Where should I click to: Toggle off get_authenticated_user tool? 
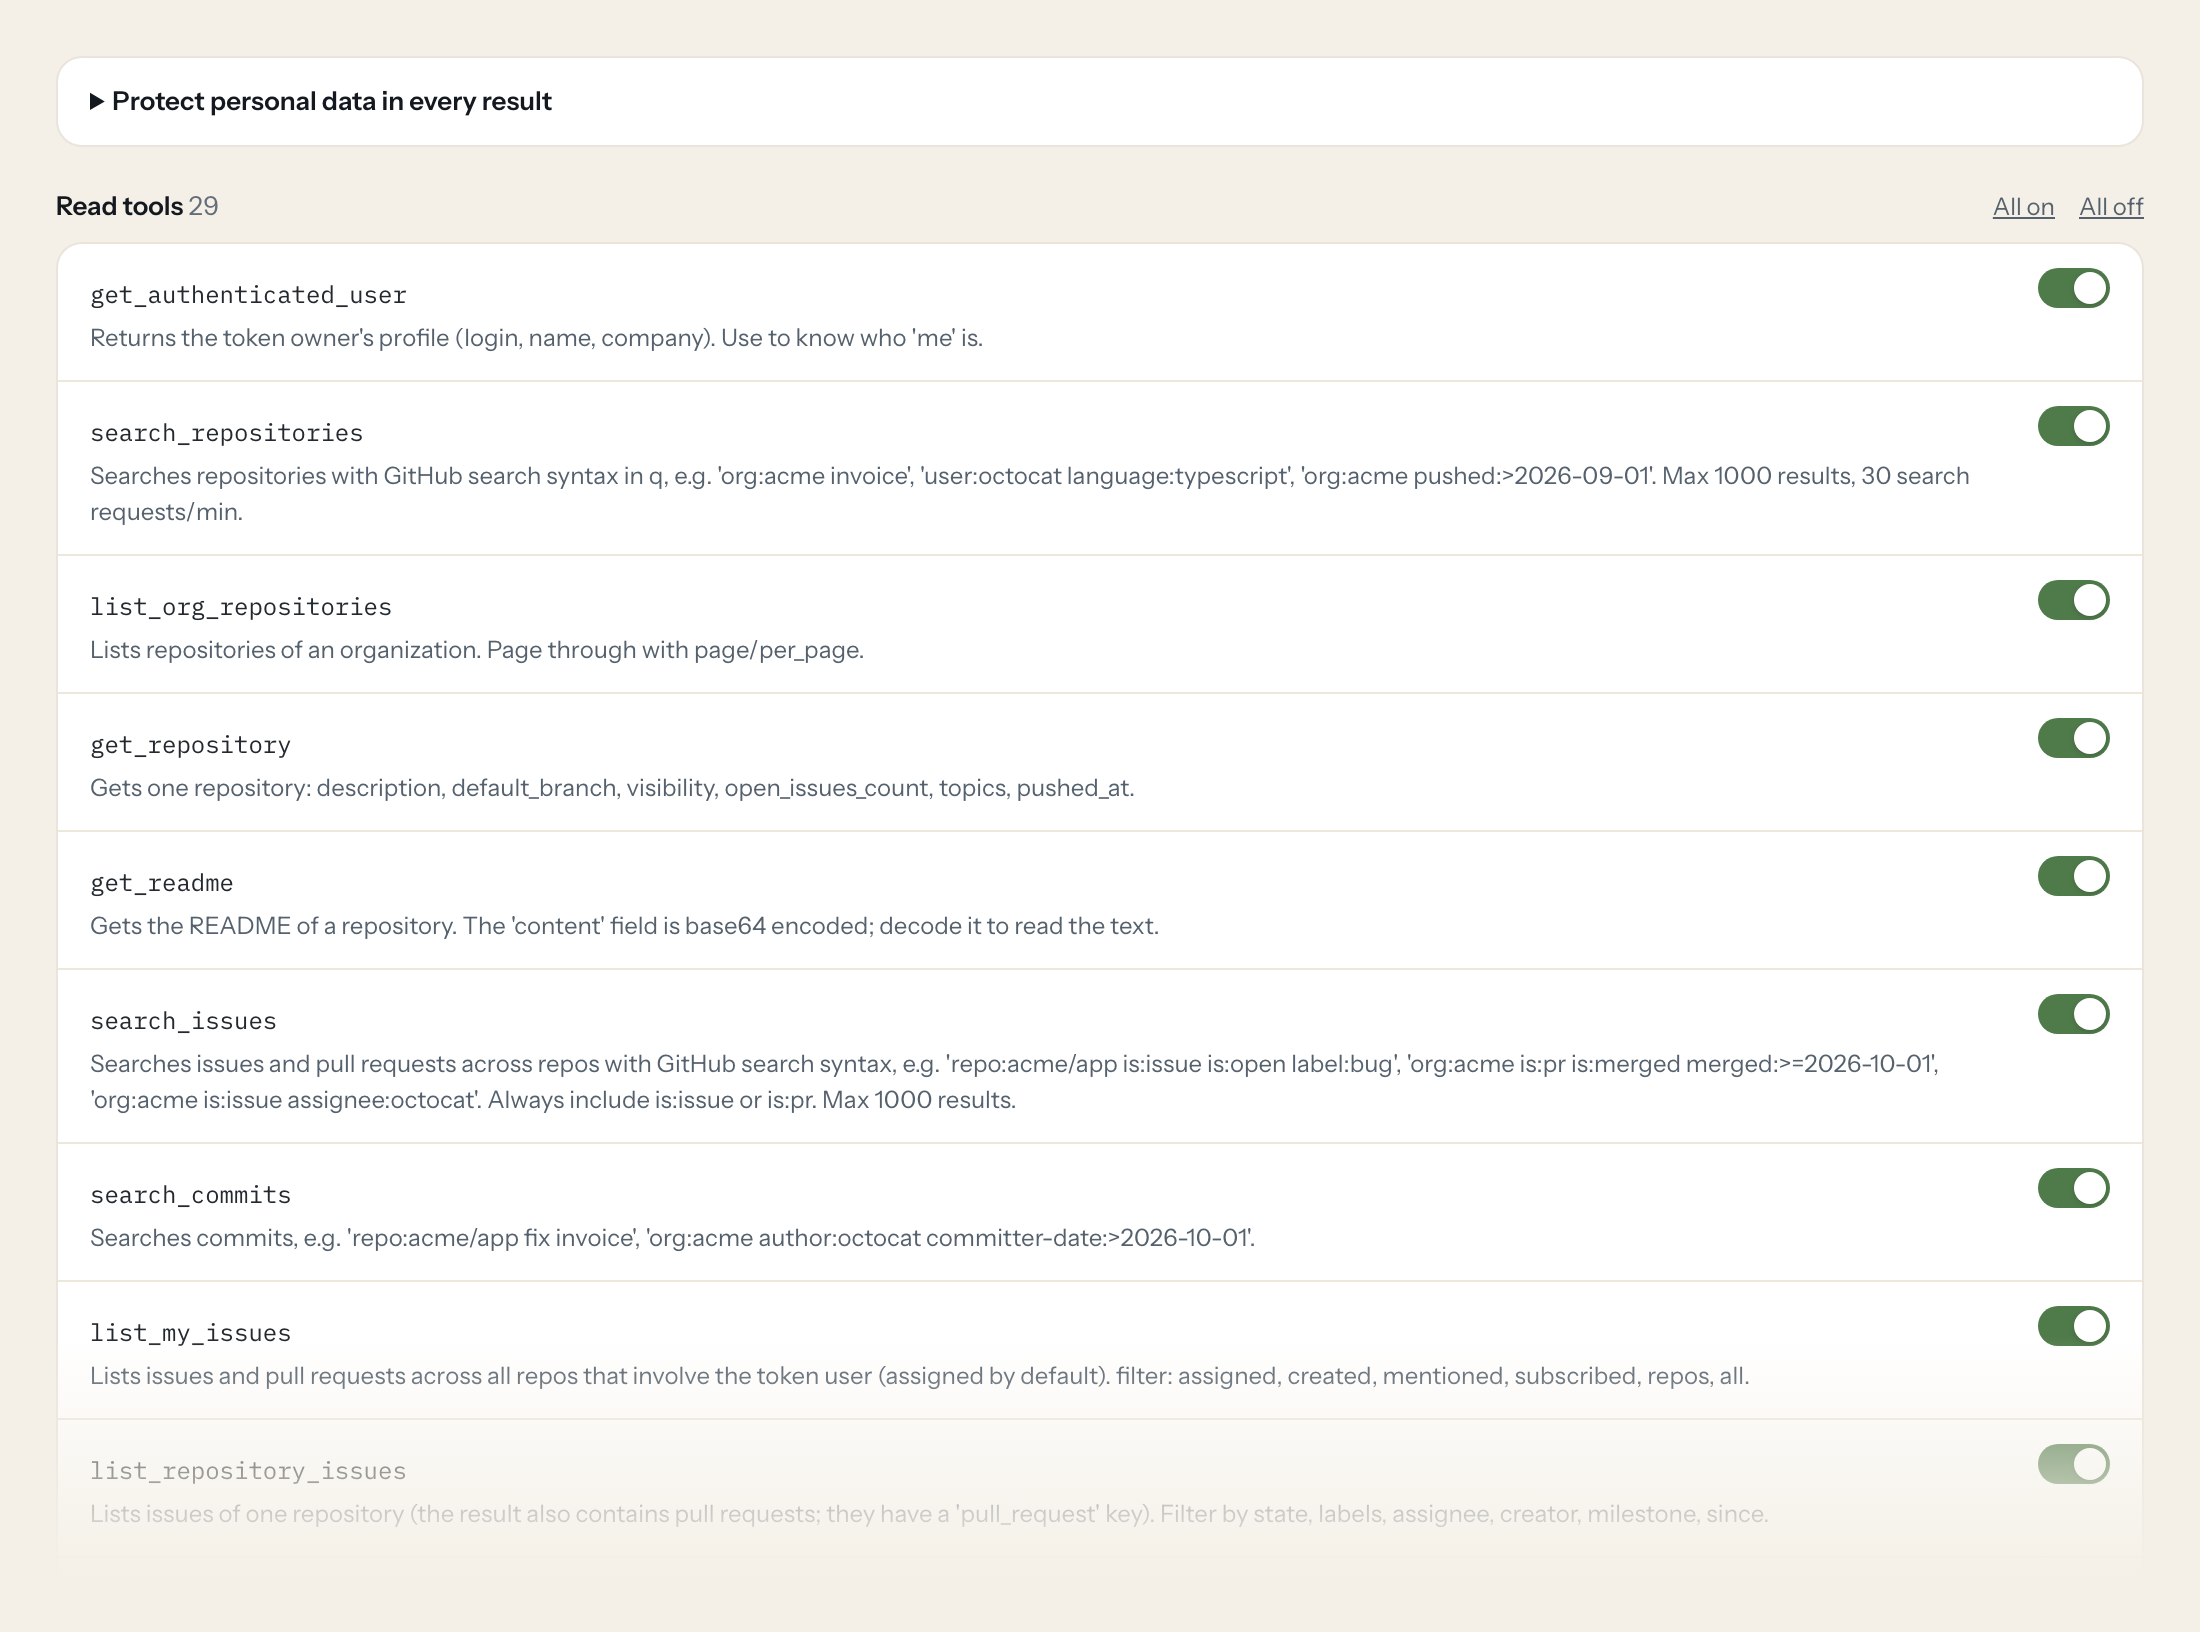pos(2073,288)
